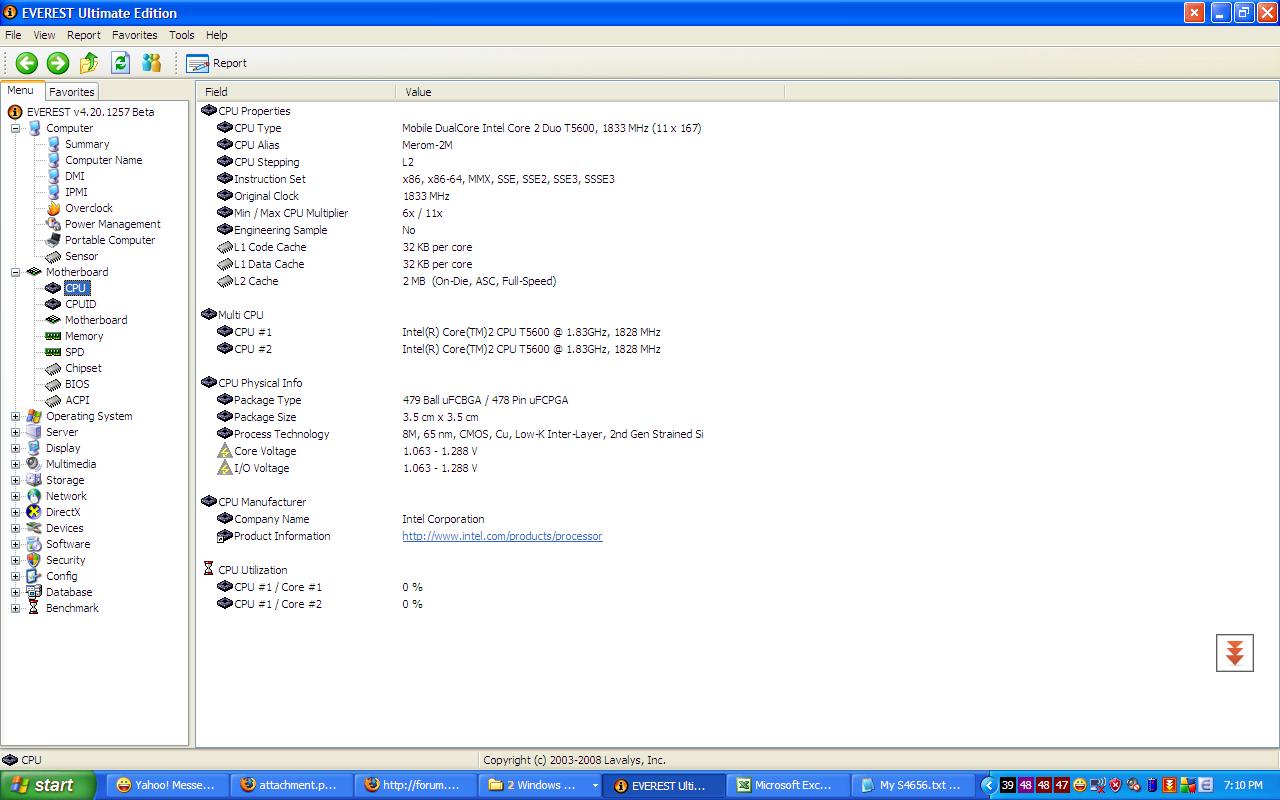This screenshot has width=1280, height=800.
Task: Expand the Operating System tree node
Action: pos(15,416)
